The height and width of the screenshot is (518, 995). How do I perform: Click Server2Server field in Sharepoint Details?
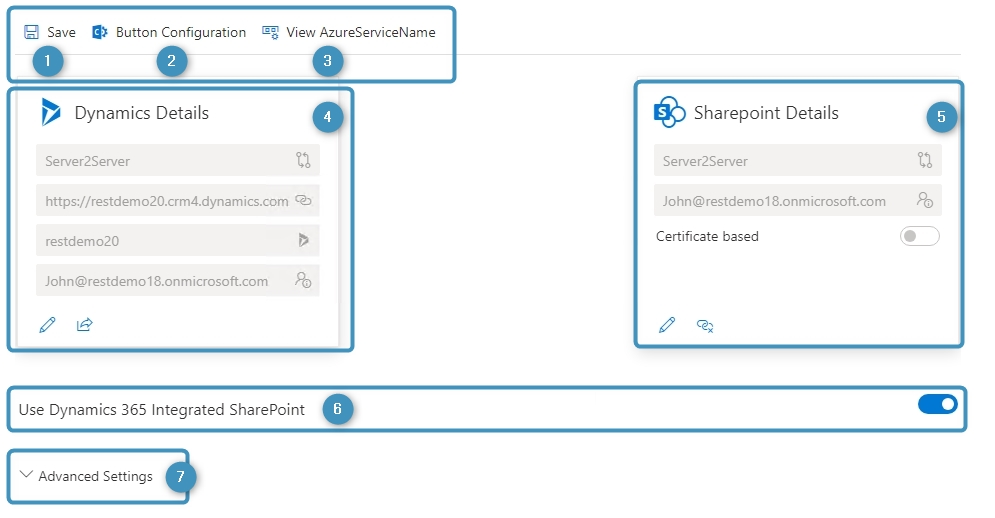pyautogui.click(x=798, y=161)
